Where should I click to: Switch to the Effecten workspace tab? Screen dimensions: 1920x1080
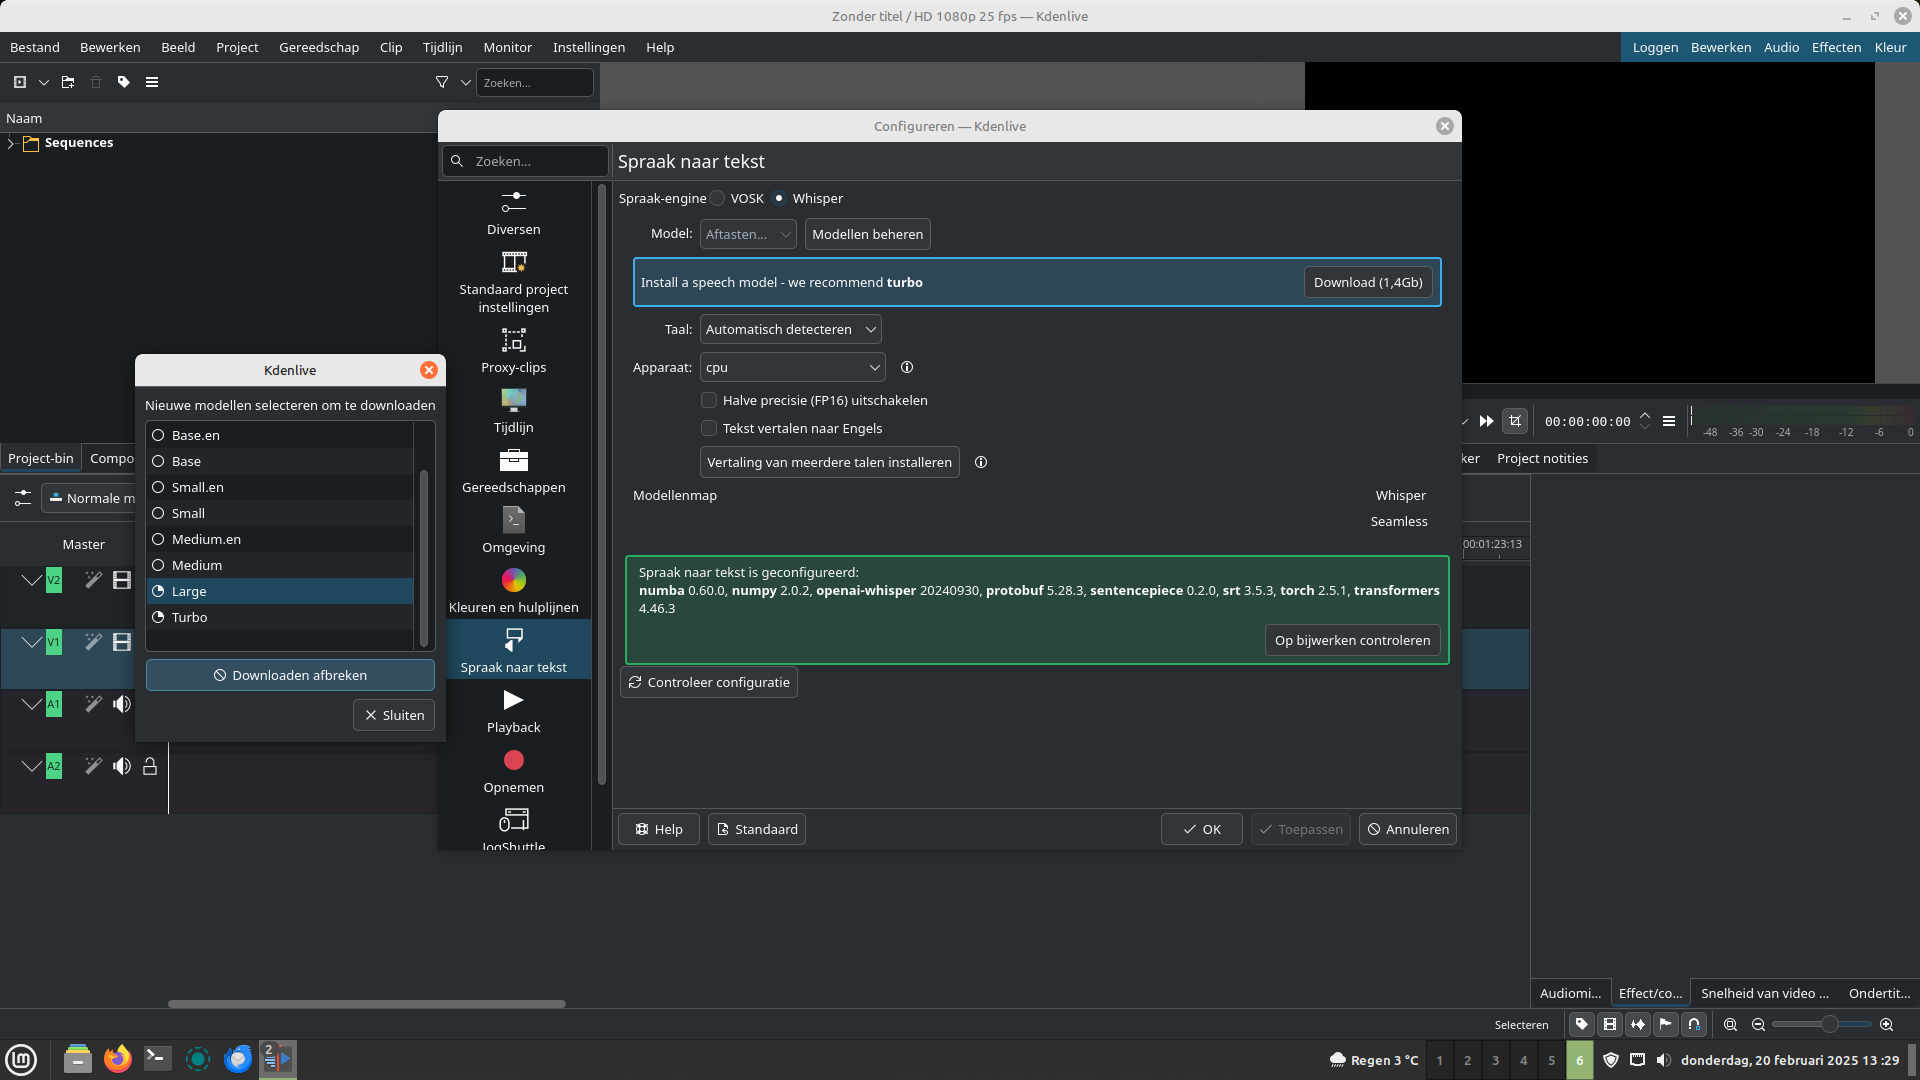[x=1836, y=47]
